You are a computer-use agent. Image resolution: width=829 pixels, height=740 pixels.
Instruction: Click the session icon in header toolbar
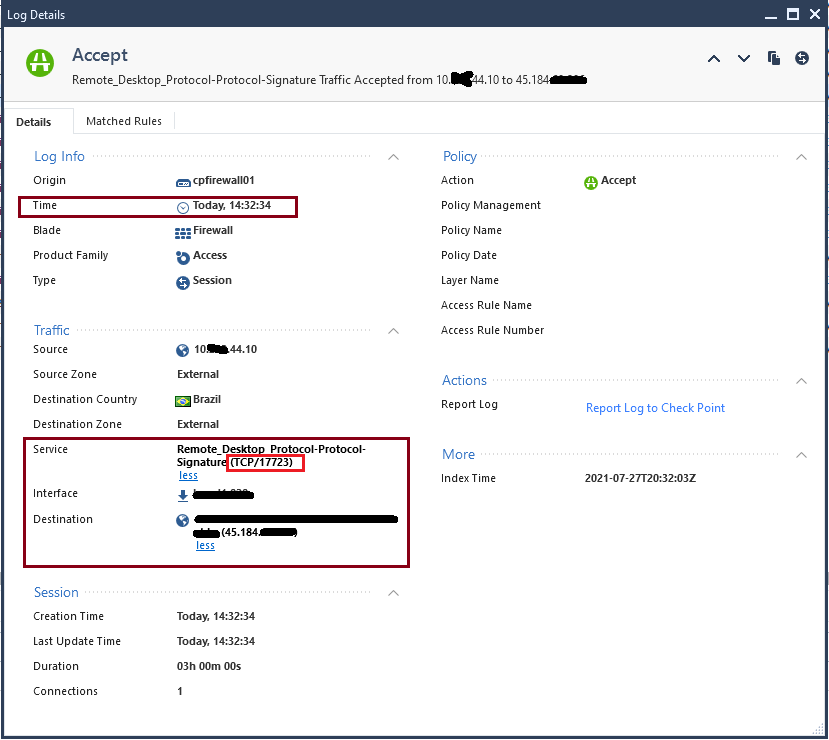click(802, 58)
